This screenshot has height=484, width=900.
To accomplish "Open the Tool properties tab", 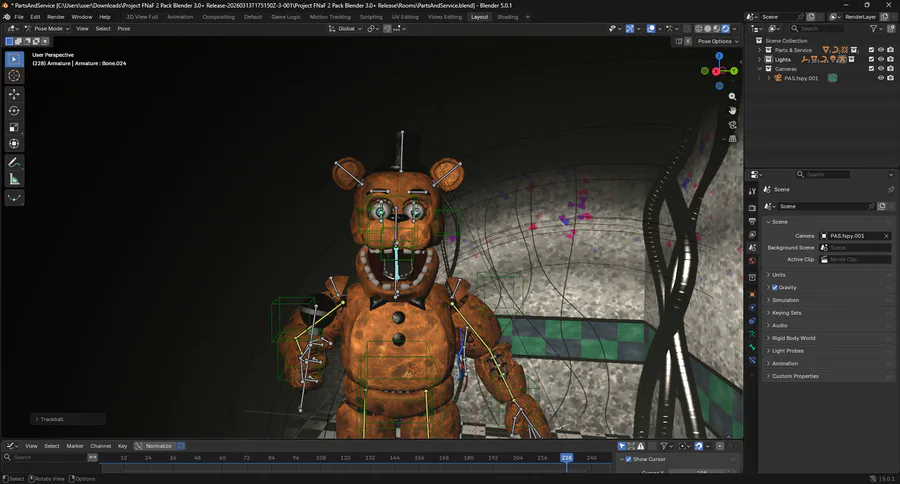I will pyautogui.click(x=752, y=191).
